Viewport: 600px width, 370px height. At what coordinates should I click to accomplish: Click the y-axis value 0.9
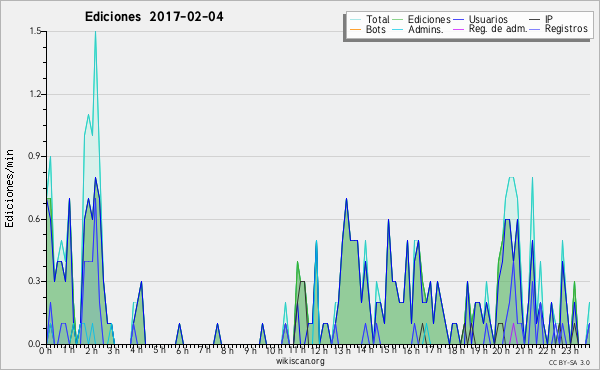pos(35,156)
